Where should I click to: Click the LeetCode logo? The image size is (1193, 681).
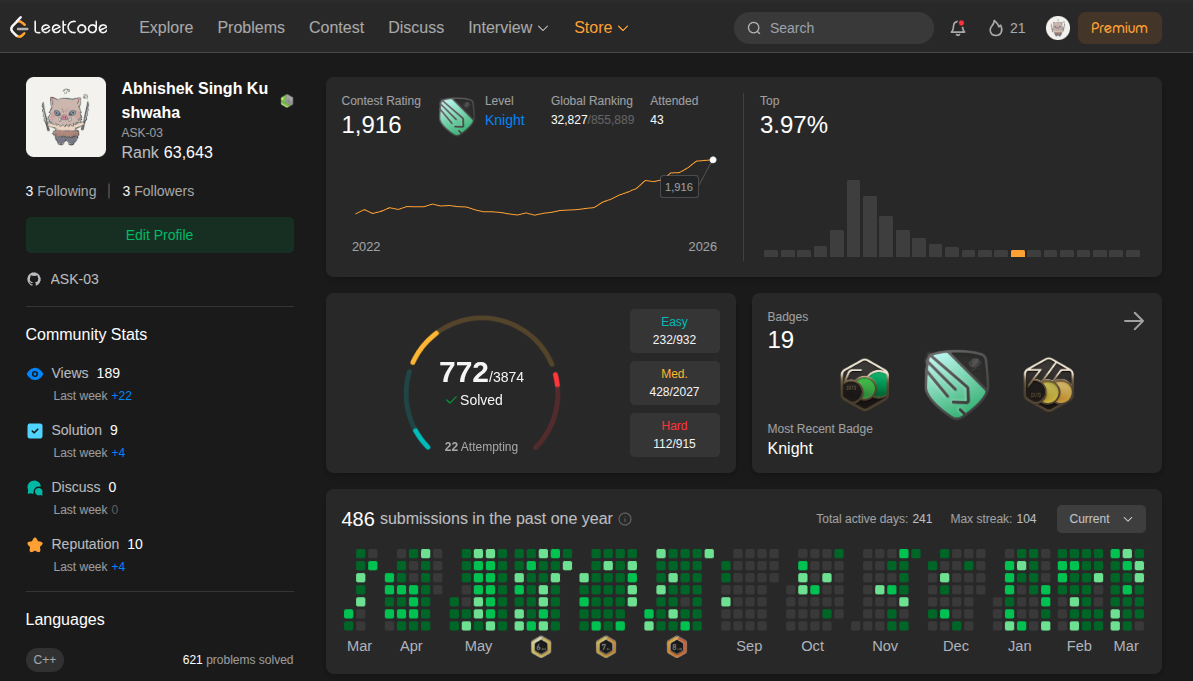pyautogui.click(x=58, y=27)
